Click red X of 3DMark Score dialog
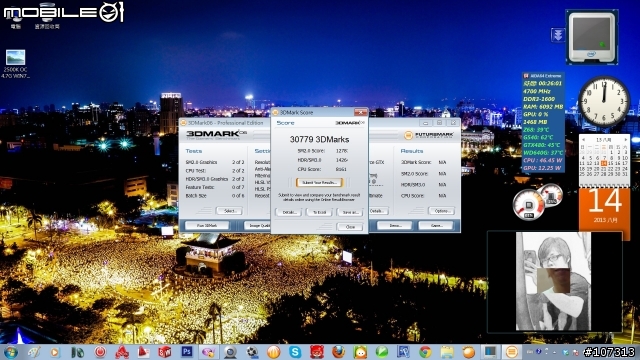 360,112
